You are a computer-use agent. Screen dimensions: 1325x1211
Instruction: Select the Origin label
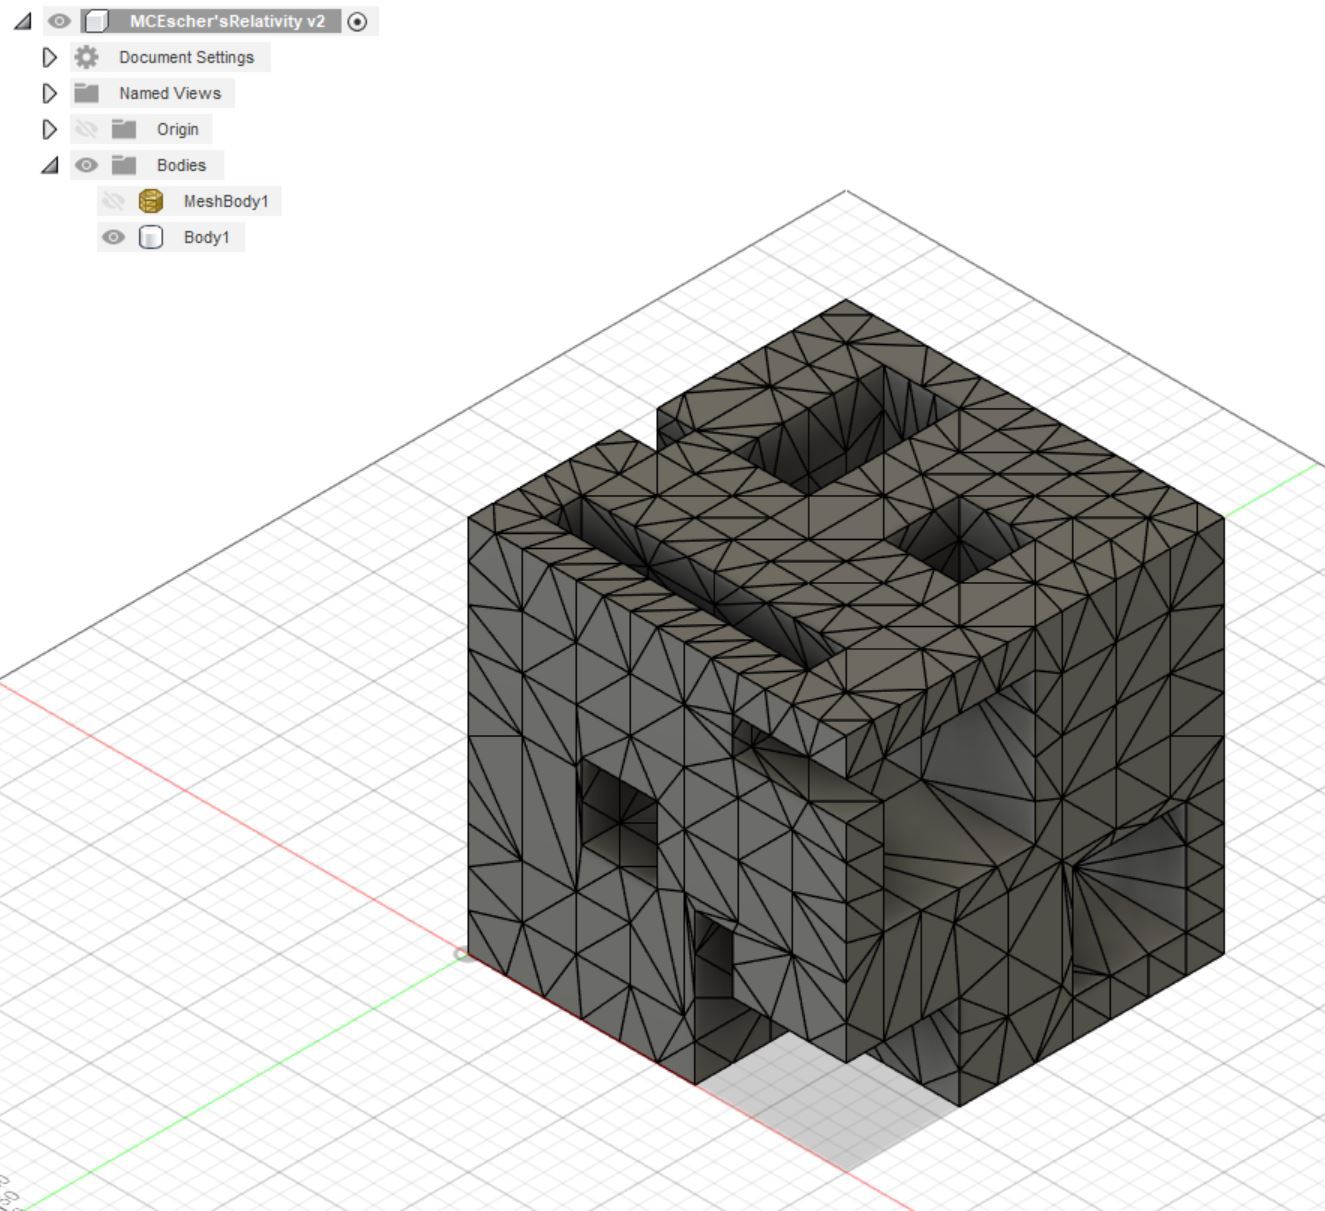pyautogui.click(x=177, y=129)
